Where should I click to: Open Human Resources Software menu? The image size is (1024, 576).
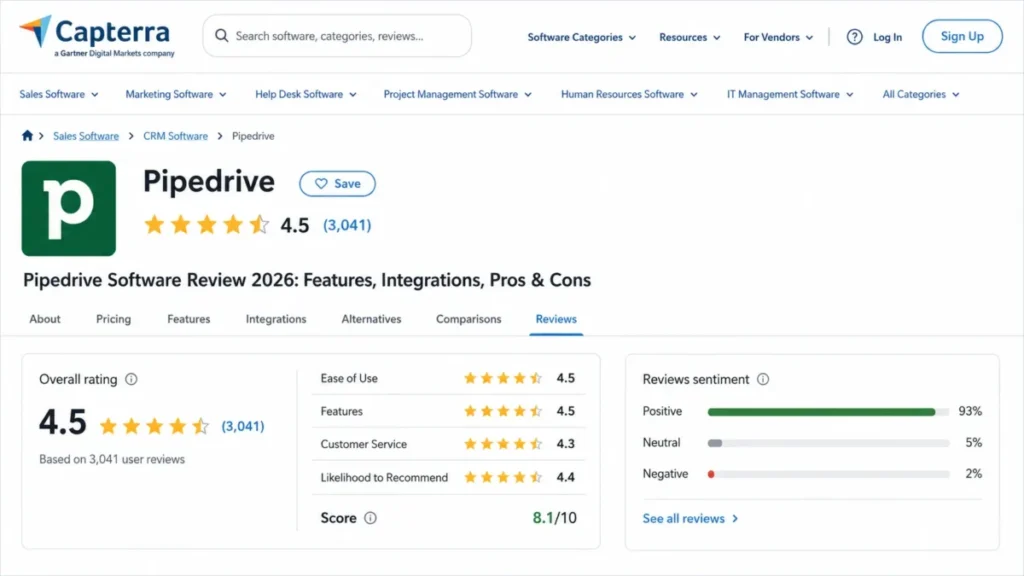coord(629,94)
